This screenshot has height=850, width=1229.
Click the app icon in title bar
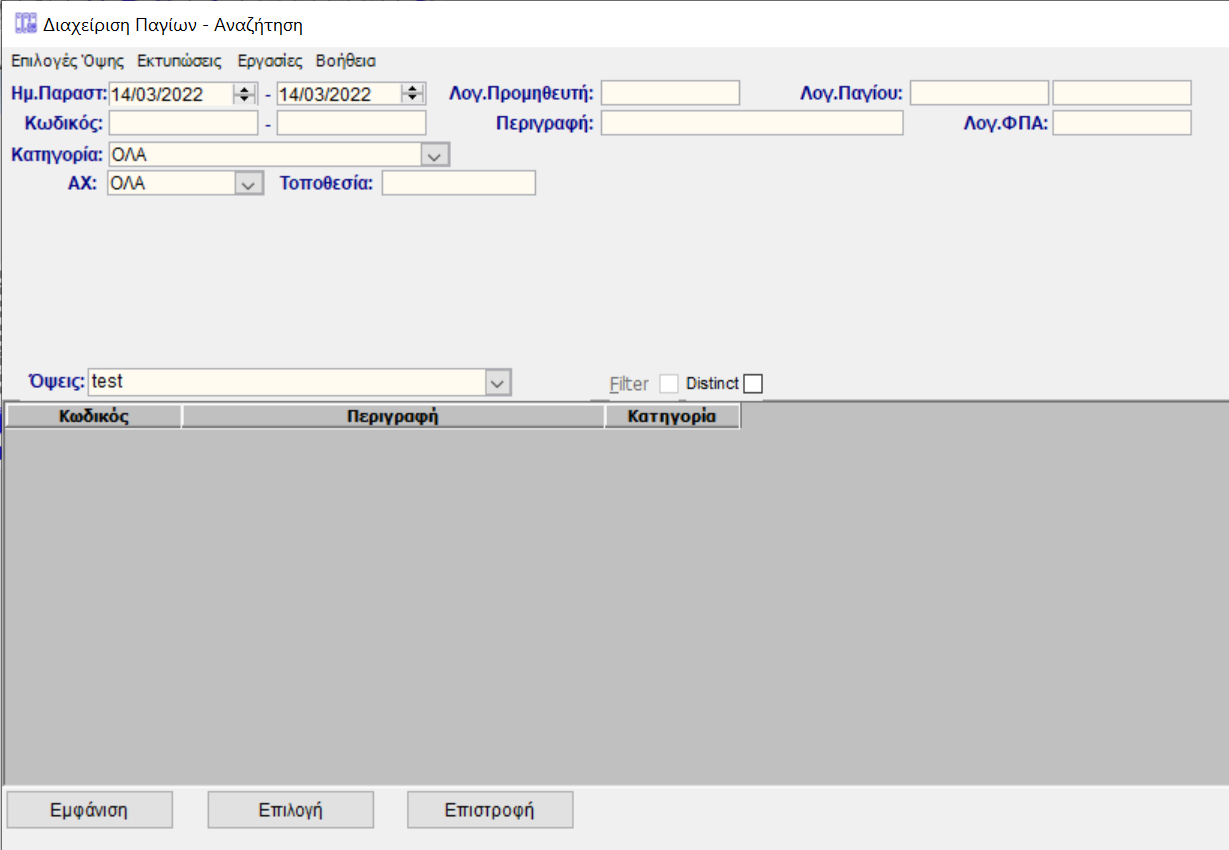click(x=26, y=23)
